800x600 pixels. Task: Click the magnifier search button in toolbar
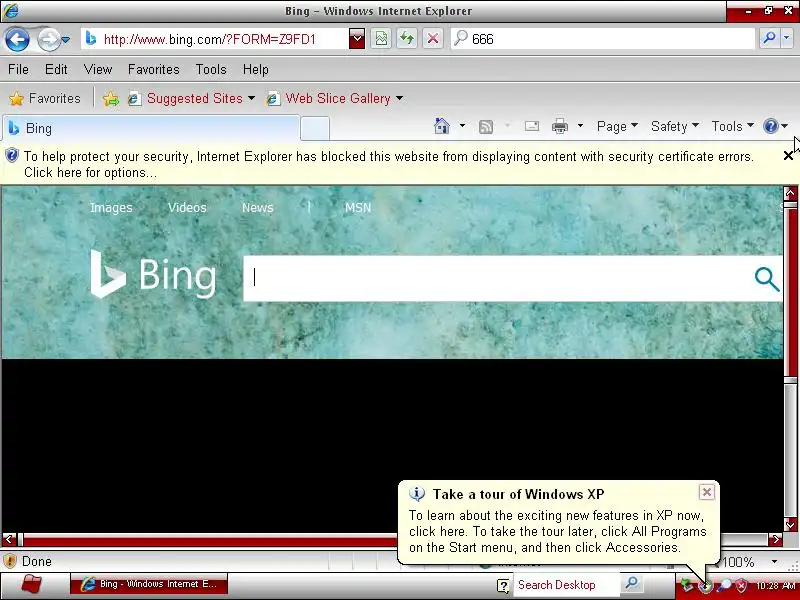[769, 39]
